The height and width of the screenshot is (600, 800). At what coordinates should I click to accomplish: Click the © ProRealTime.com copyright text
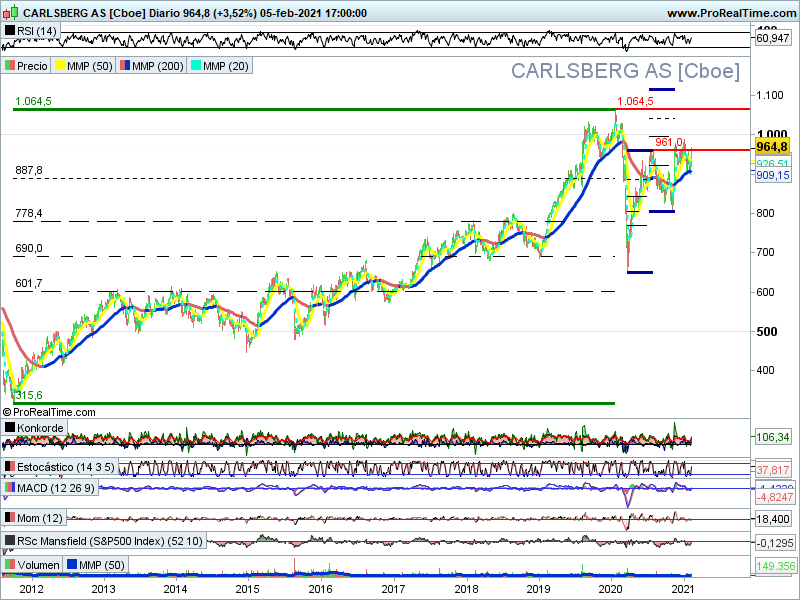pos(49,412)
